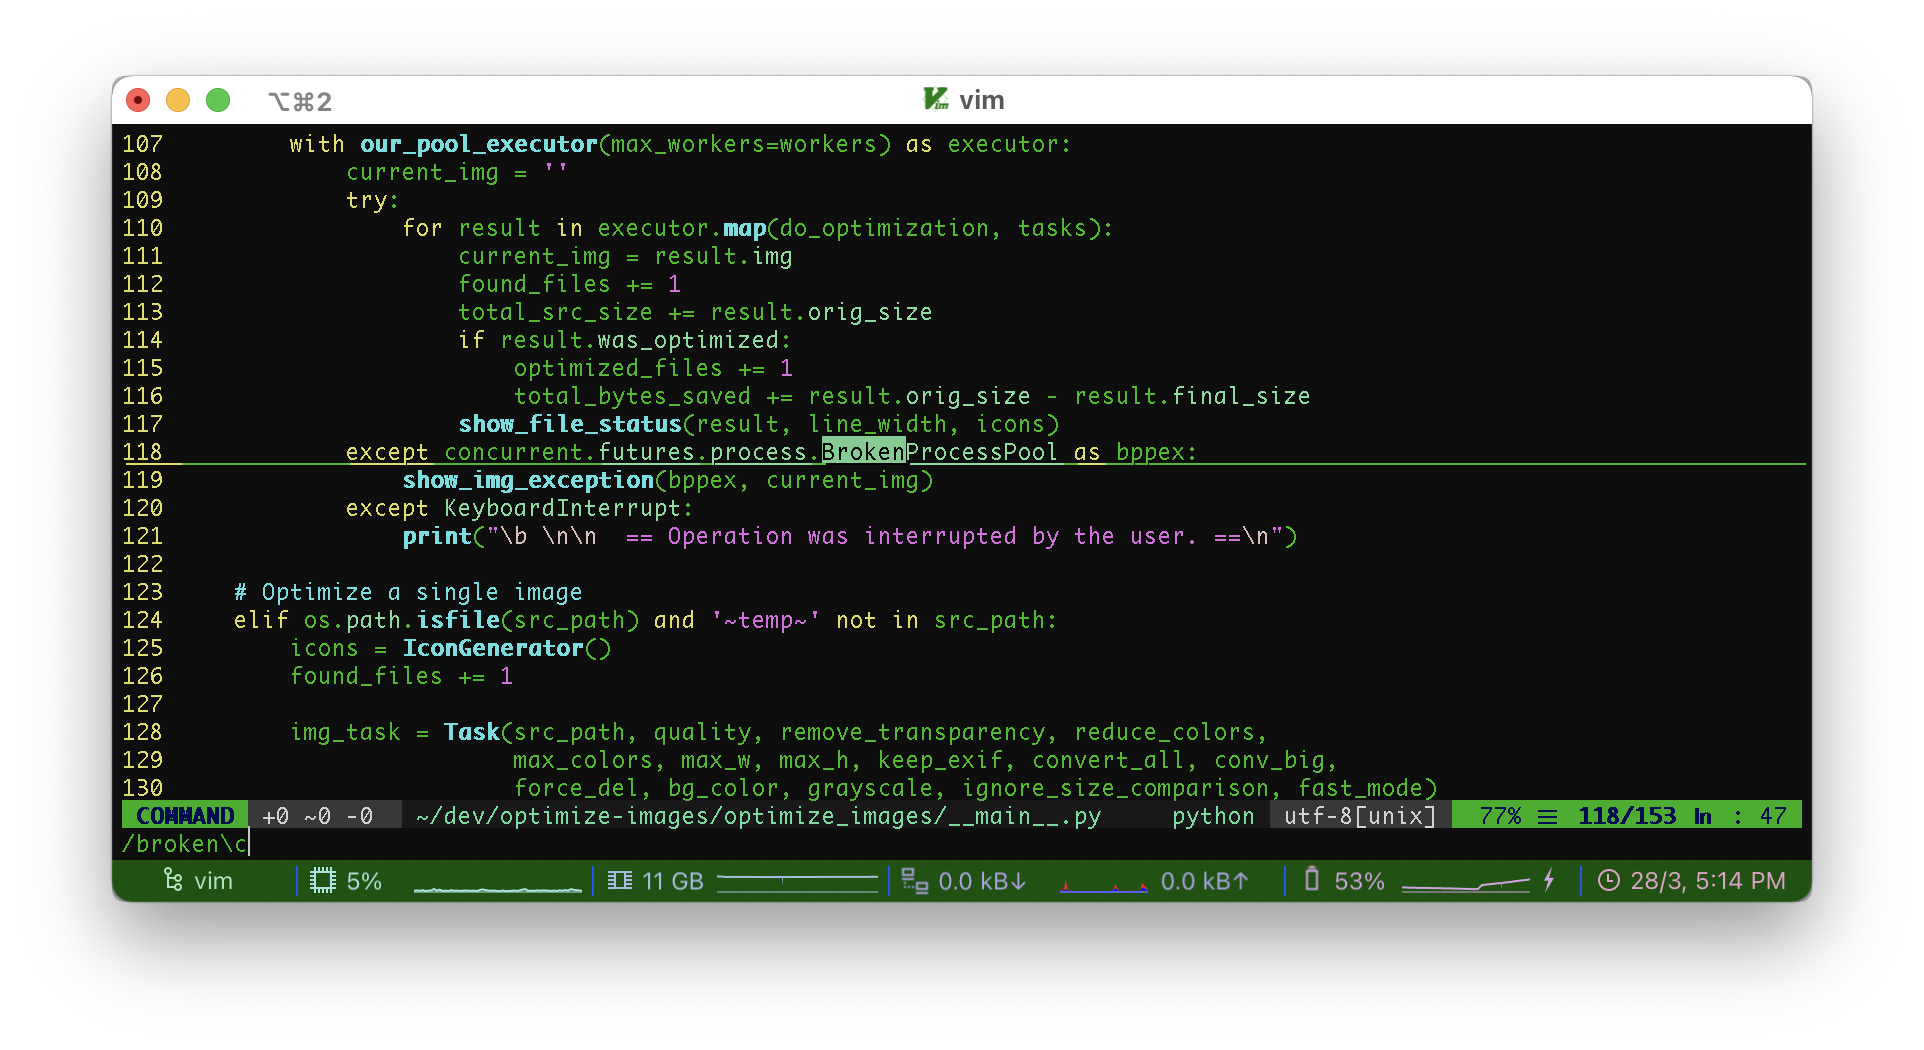Screen dimensions: 1924x1050
Task: Click the highlighted Broken search match
Action: [x=862, y=452]
